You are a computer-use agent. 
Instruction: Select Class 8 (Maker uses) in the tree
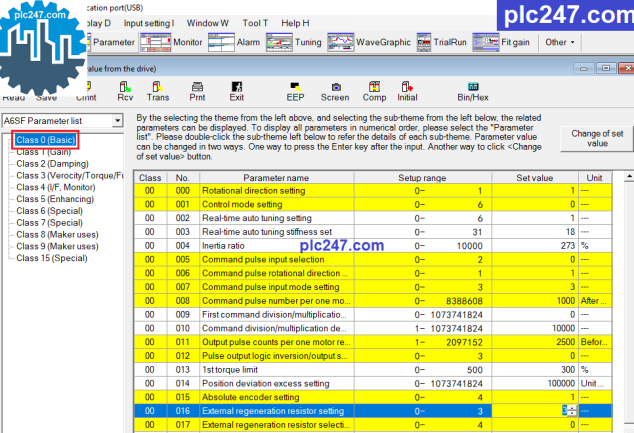click(x=57, y=234)
